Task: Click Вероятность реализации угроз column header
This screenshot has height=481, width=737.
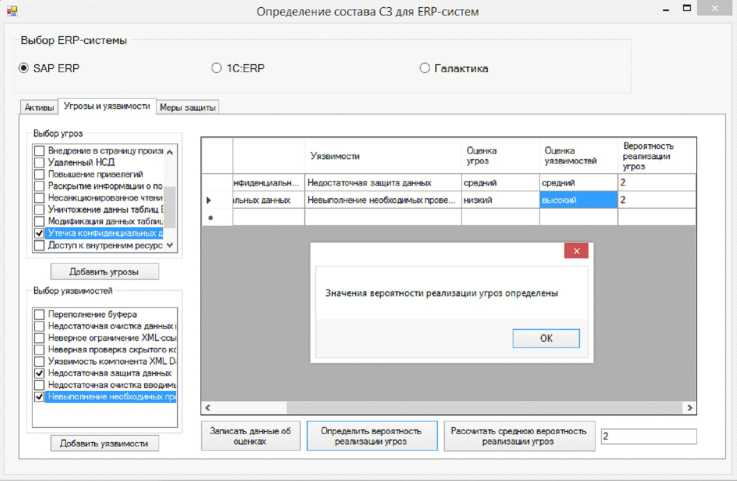Action: point(657,156)
